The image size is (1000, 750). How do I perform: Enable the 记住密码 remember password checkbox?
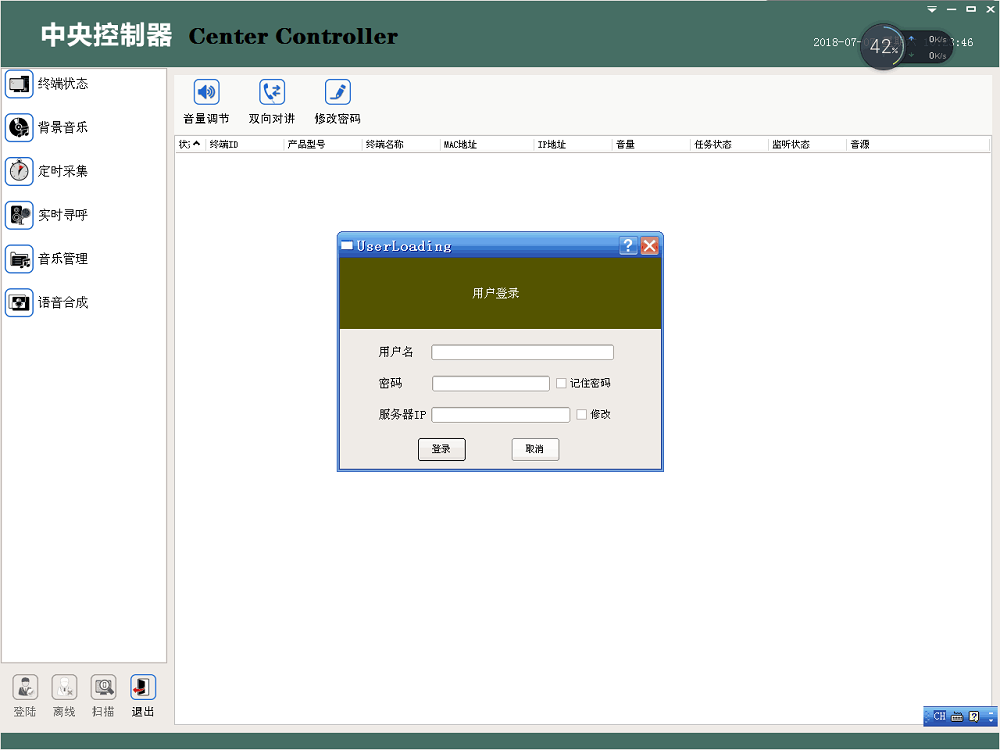coord(561,383)
